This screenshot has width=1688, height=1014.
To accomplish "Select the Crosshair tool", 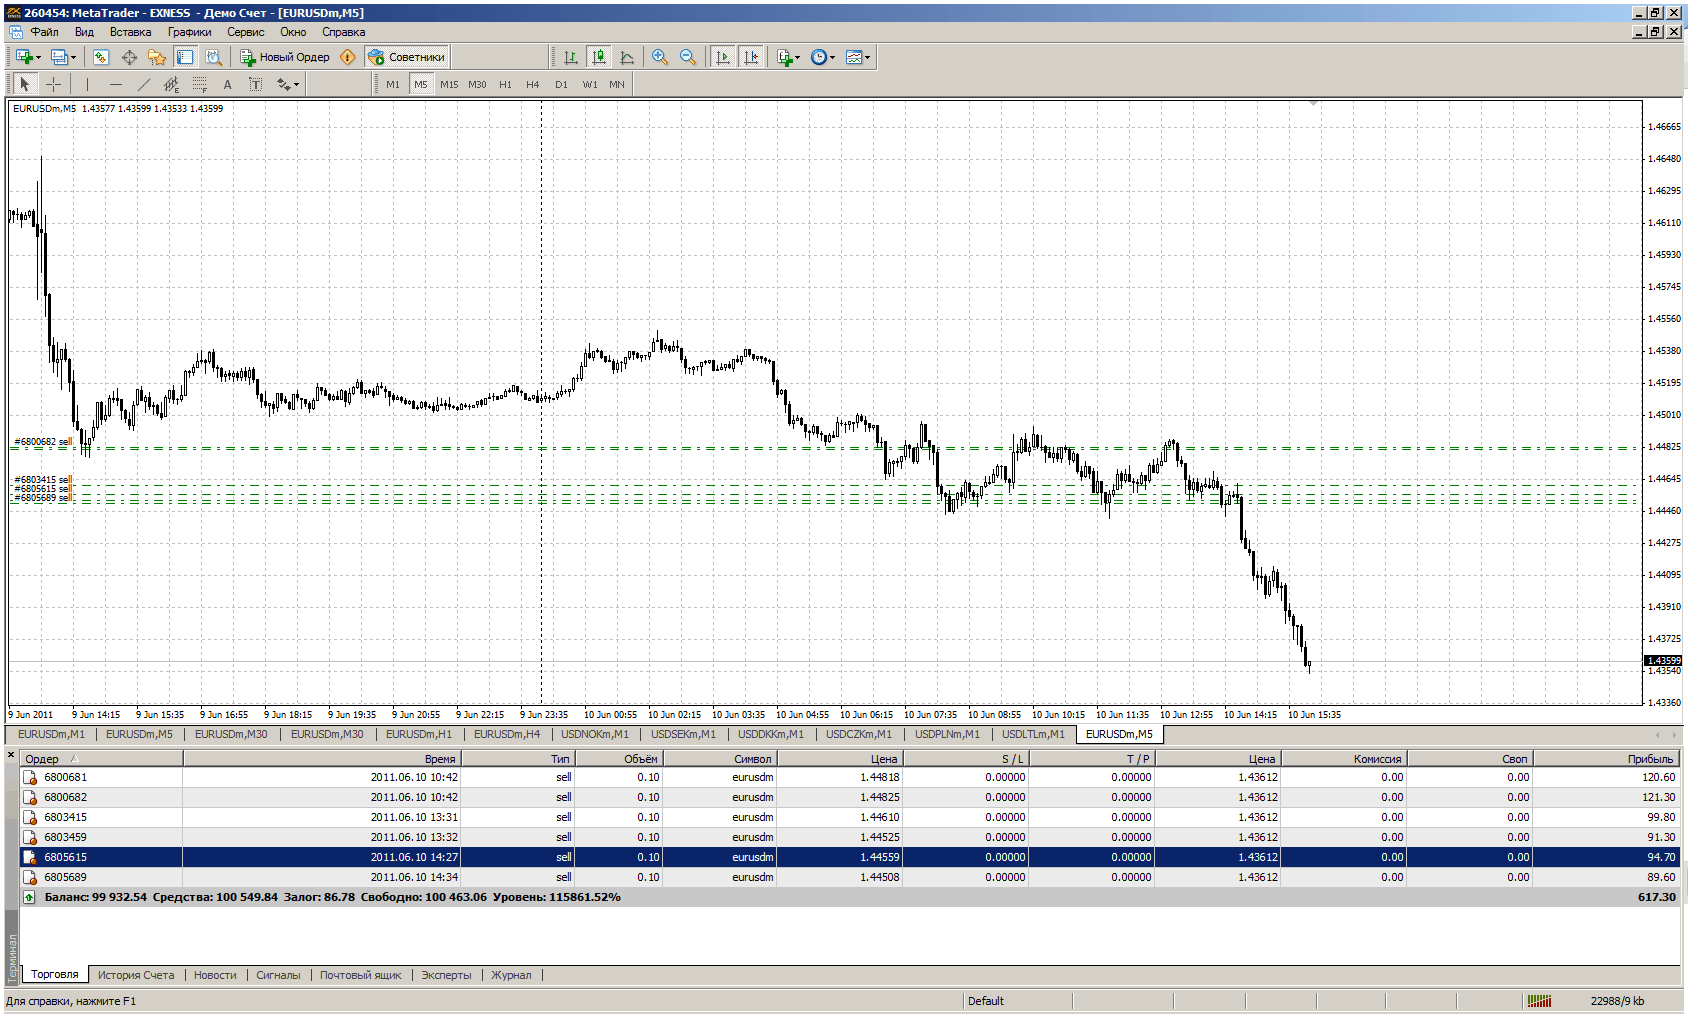I will [x=53, y=84].
